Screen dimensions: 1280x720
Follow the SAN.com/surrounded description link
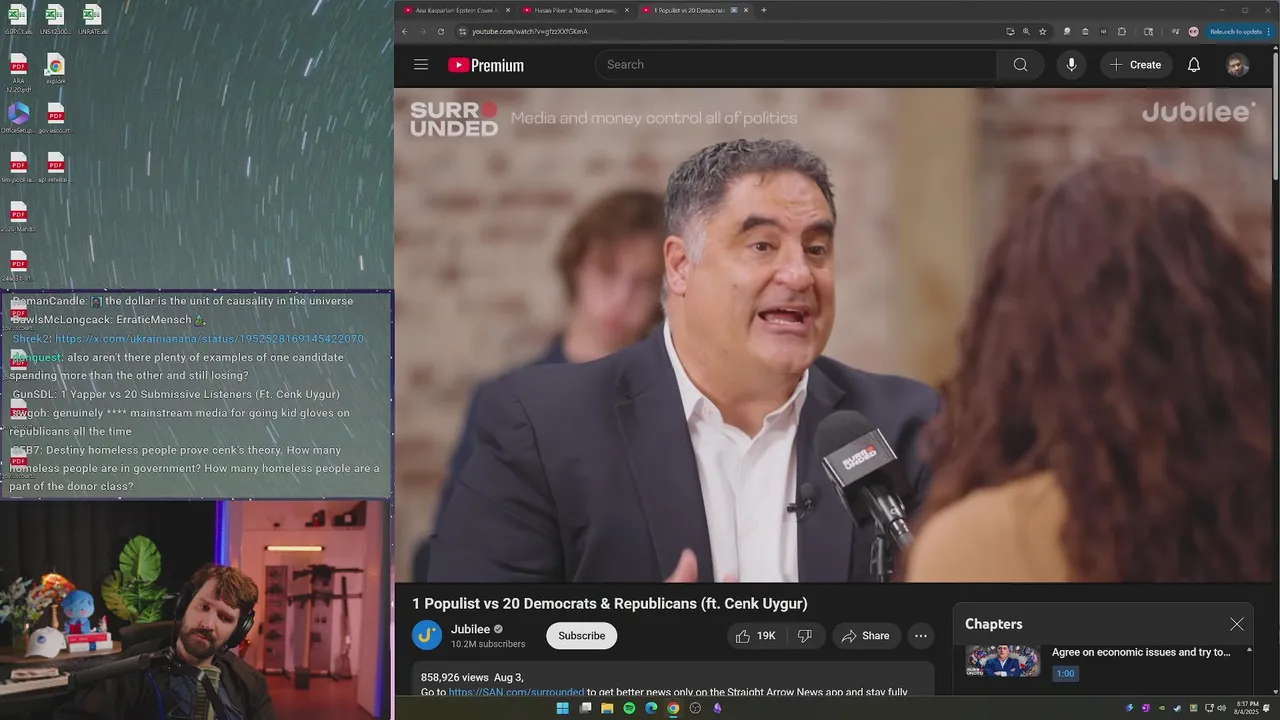click(516, 692)
